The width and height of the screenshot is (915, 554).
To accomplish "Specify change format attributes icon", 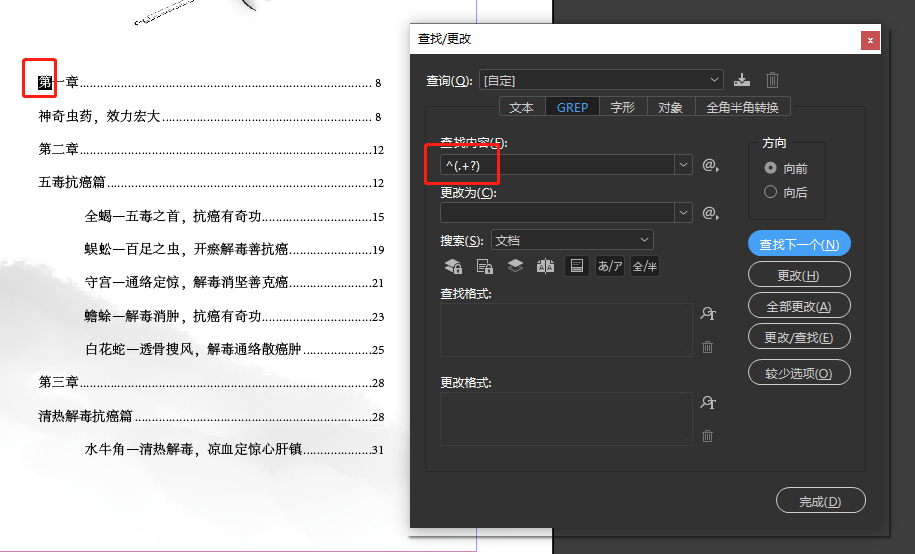I will (708, 402).
